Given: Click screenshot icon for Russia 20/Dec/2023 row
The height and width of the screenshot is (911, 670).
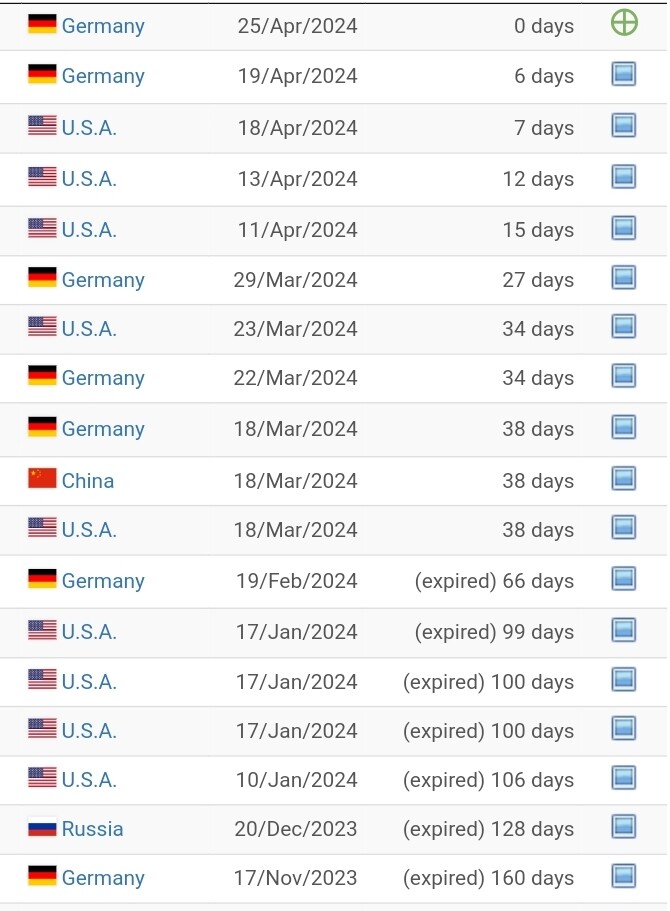Looking at the screenshot, I should point(624,827).
